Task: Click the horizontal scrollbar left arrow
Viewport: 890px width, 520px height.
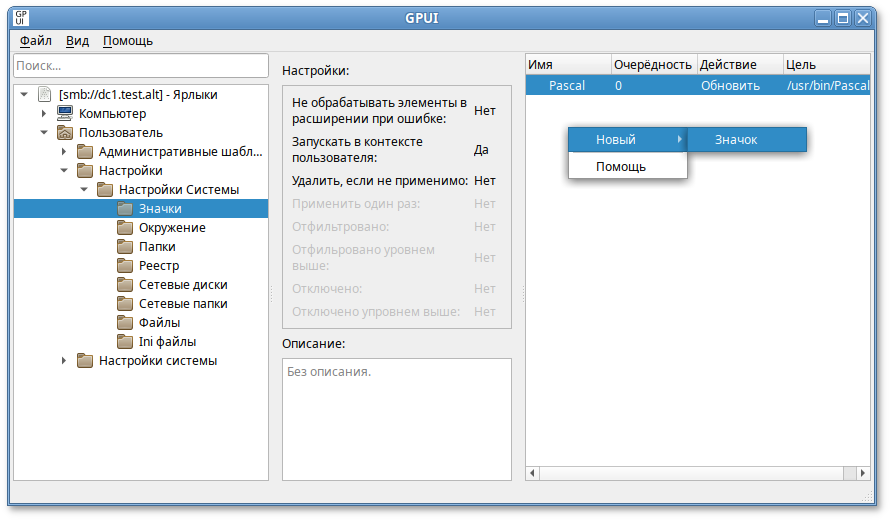Action: pos(532,472)
